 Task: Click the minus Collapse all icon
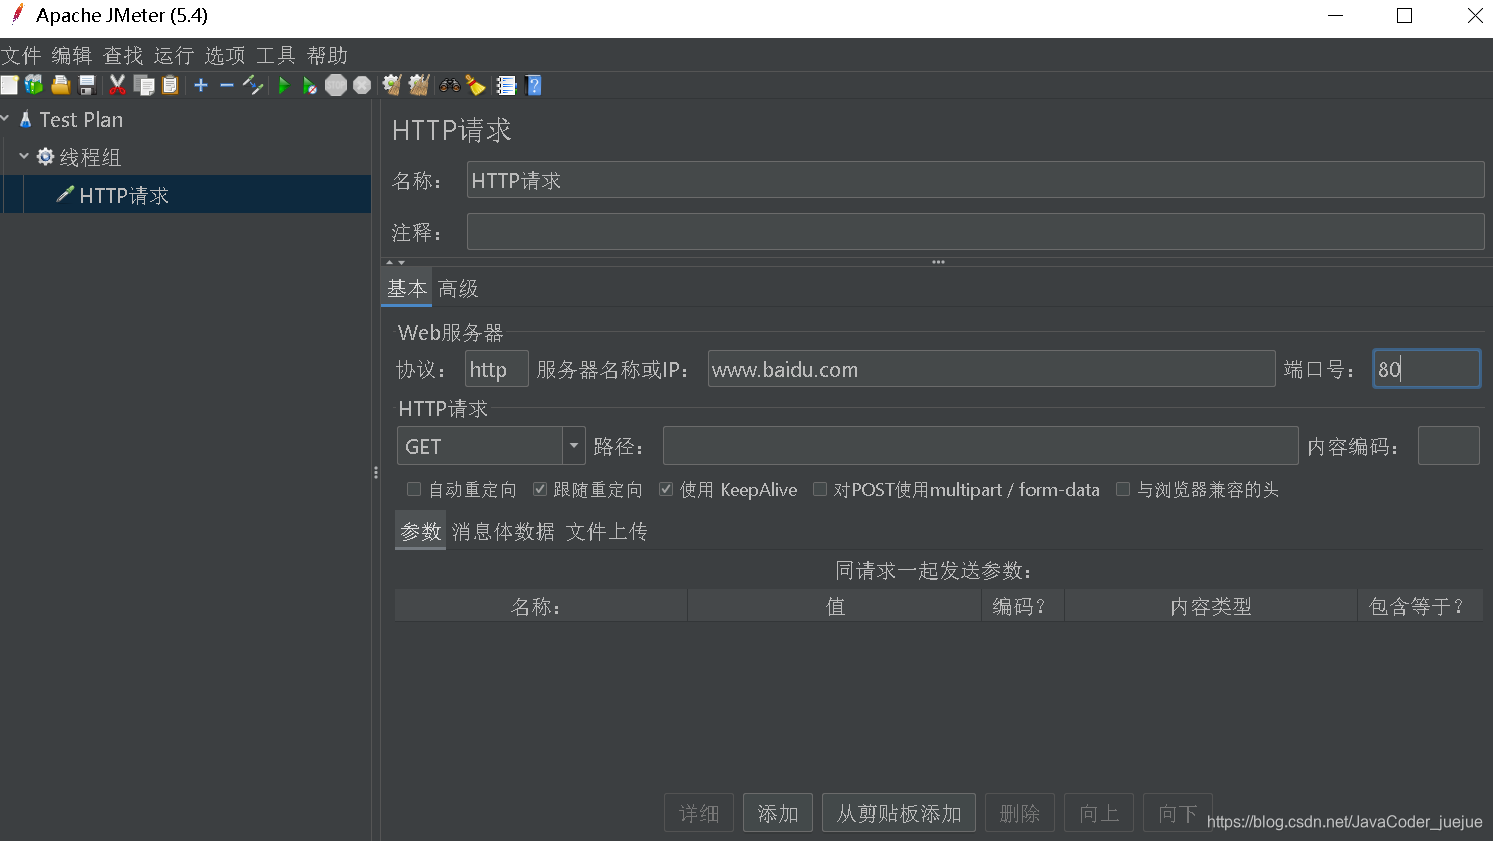[227, 85]
